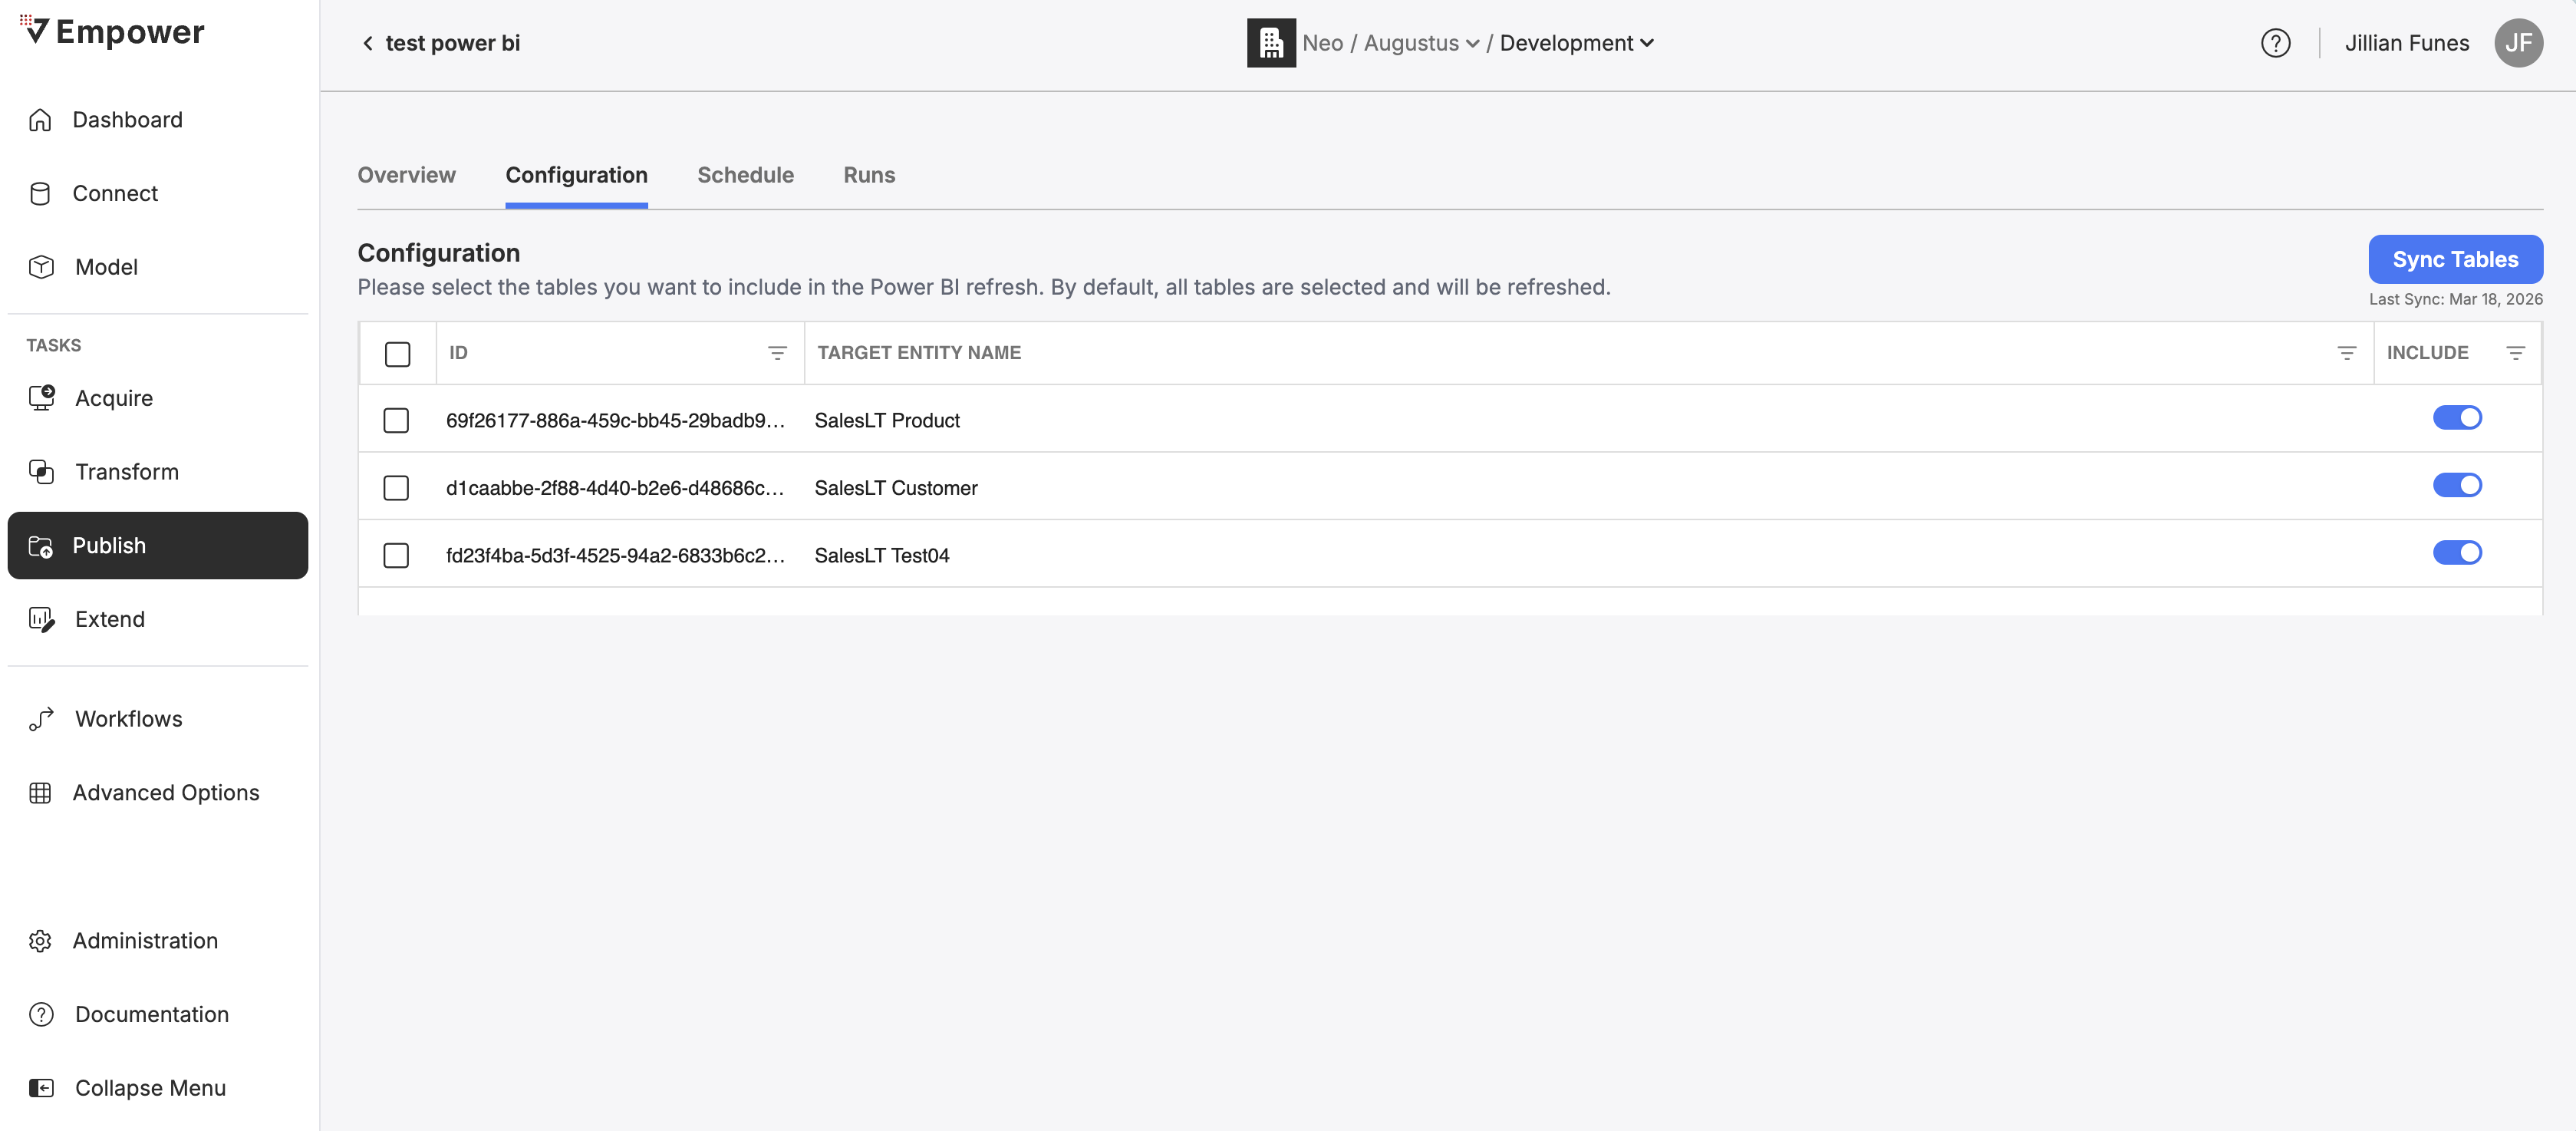This screenshot has width=2576, height=1131.
Task: Click the Workflows icon in sidebar
Action: coord(41,719)
